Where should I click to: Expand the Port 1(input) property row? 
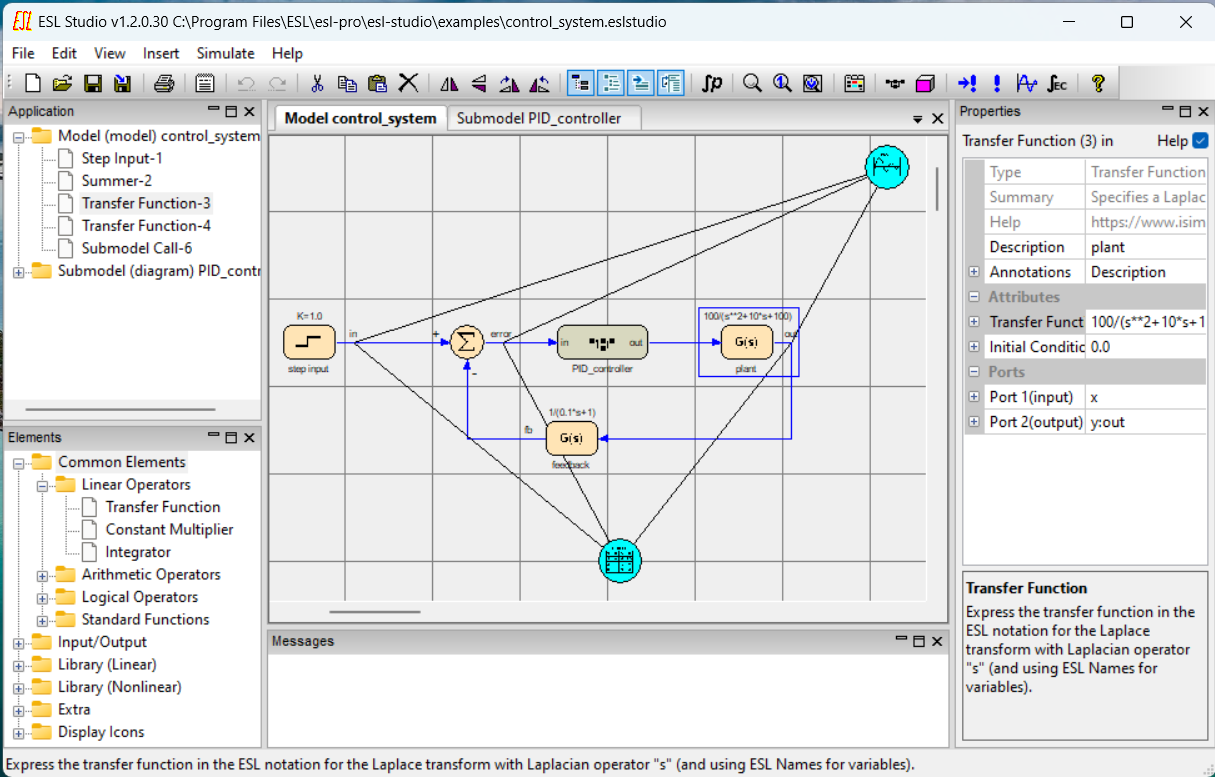click(x=974, y=397)
